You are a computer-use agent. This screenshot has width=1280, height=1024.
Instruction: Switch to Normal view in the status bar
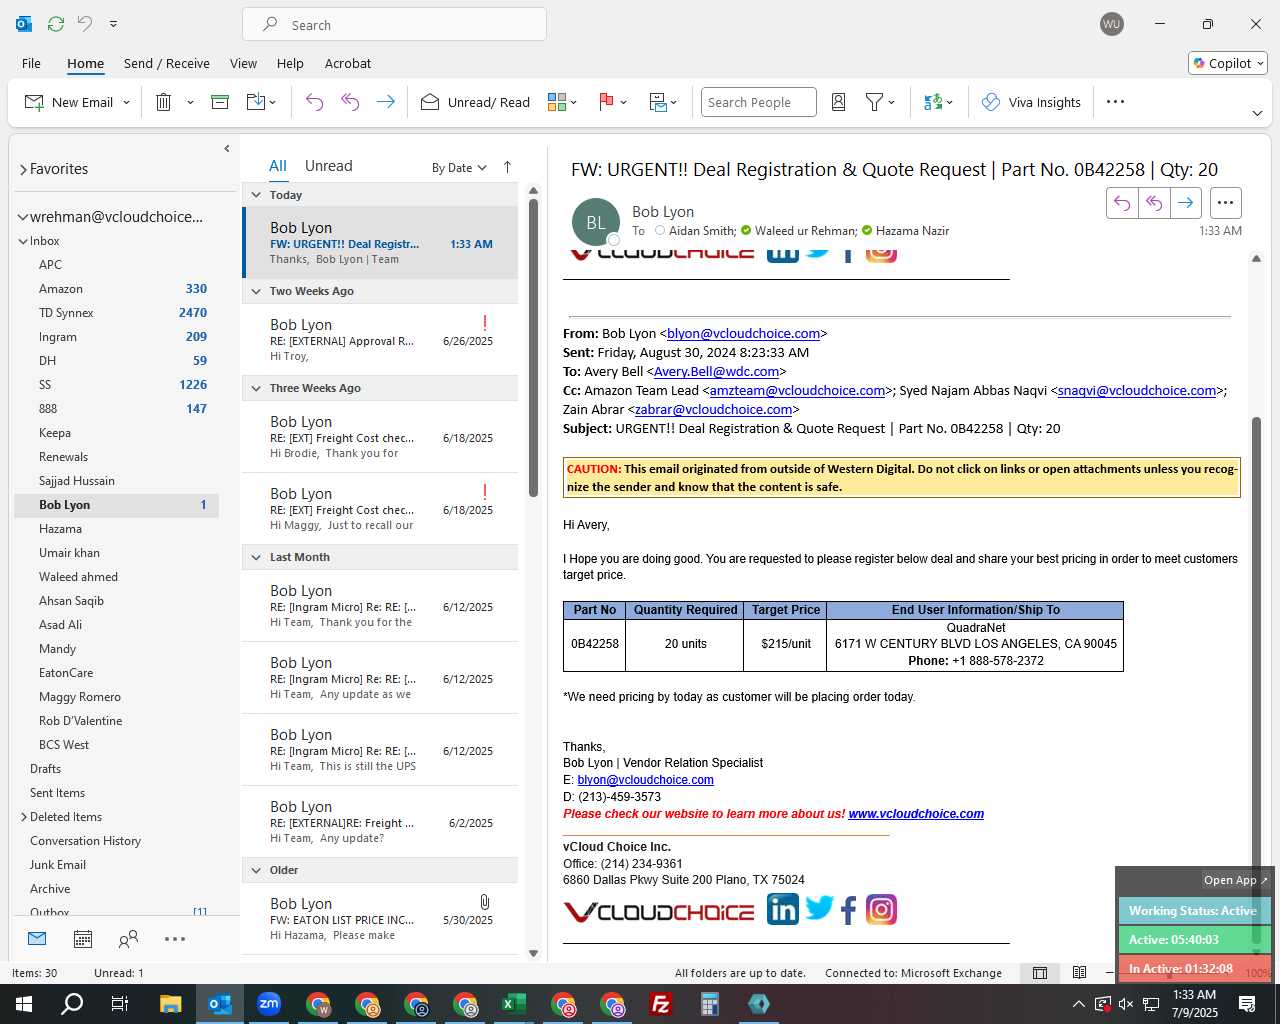coord(1040,973)
